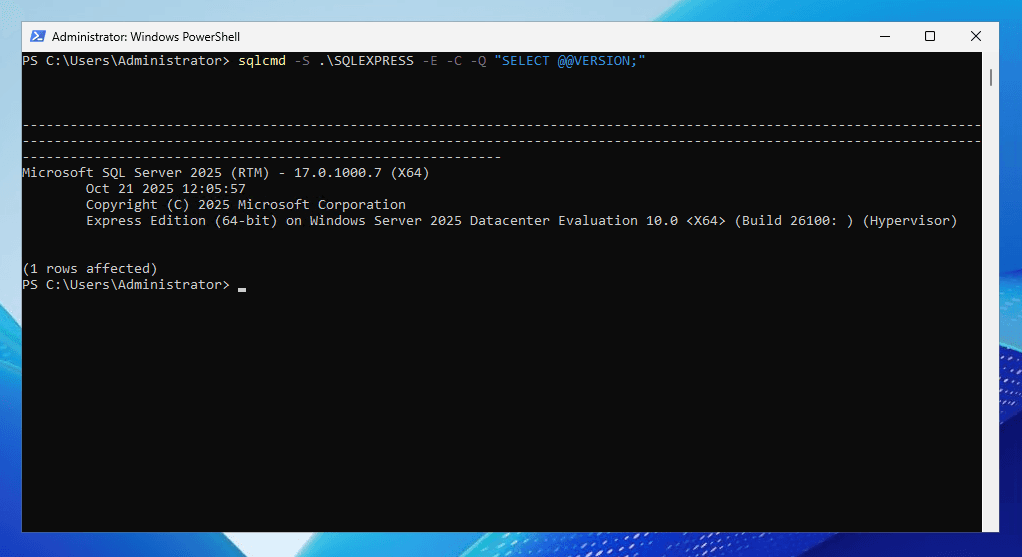Click the 'Express Edition (64-bit)' text
The image size is (1022, 557).
[x=182, y=221]
